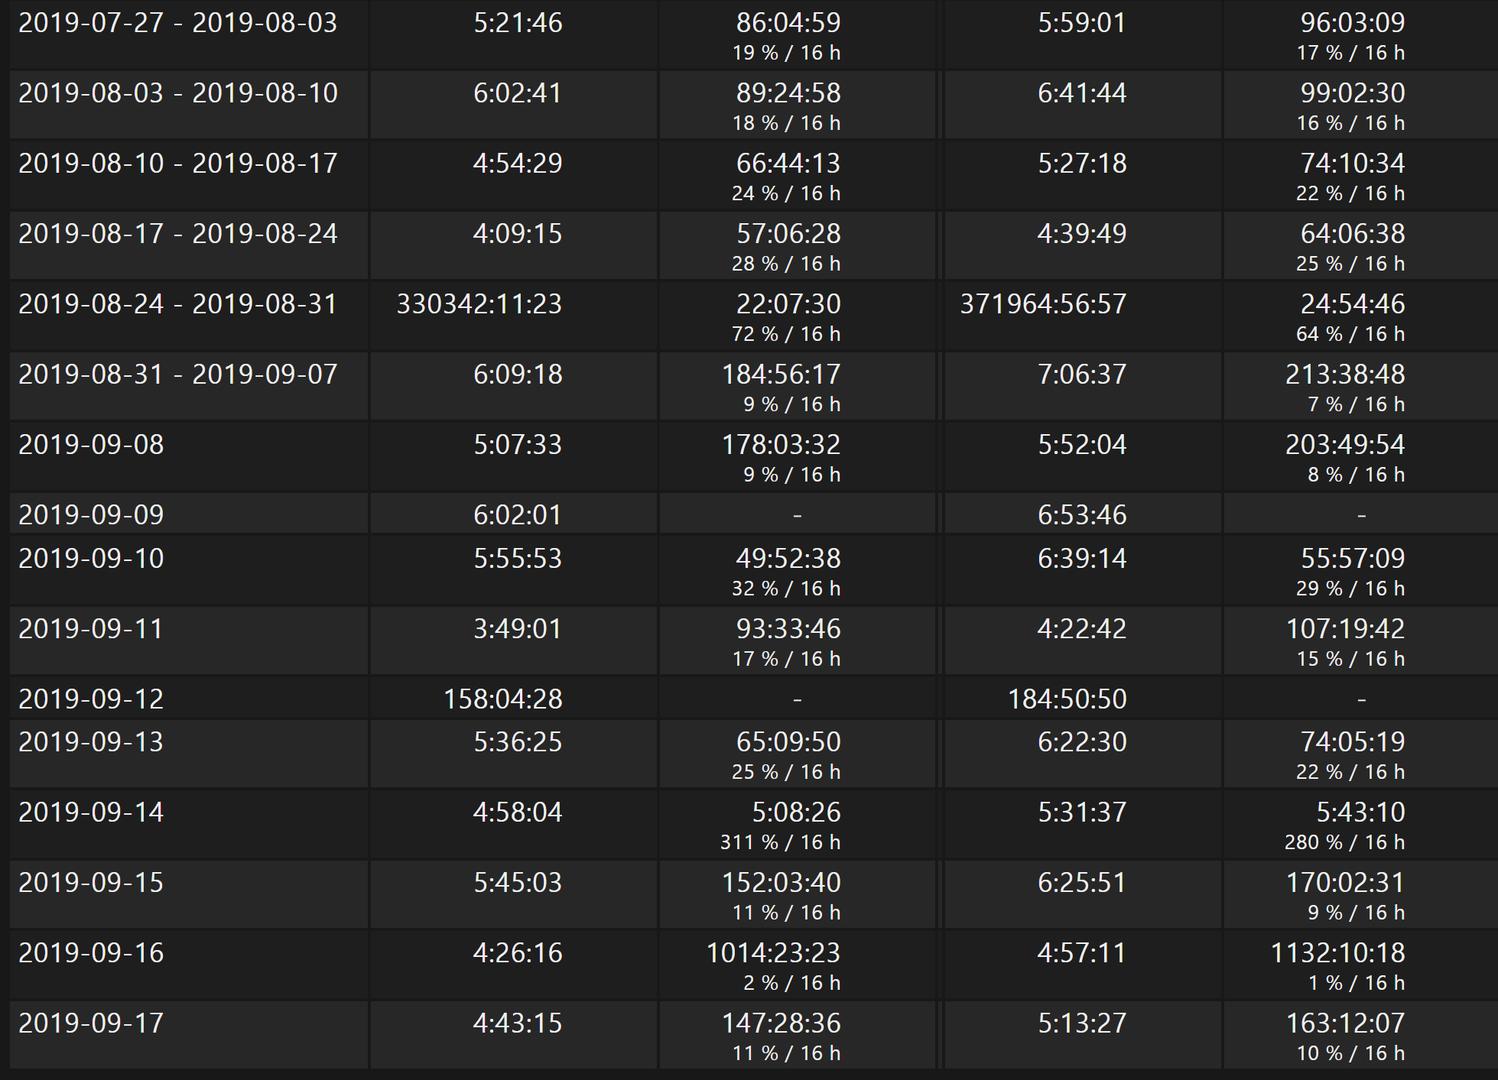Click the 184:56:17 time value
The image size is (1498, 1080).
[x=781, y=375]
